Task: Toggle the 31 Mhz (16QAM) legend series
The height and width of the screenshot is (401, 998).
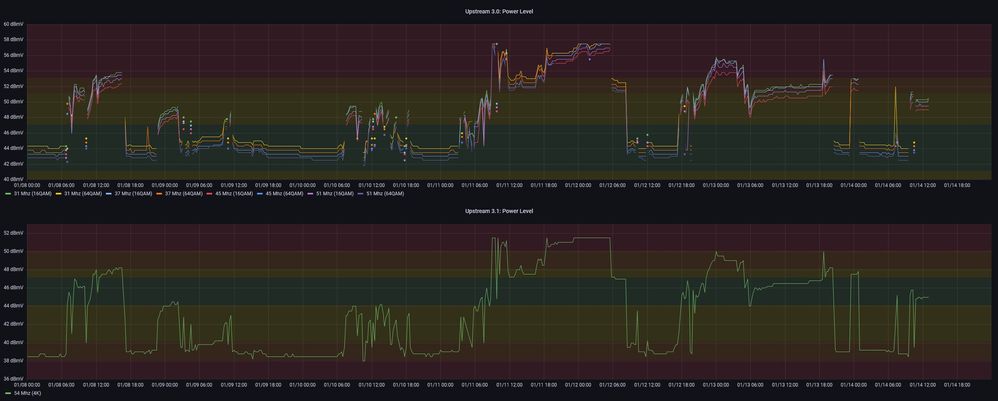Action: point(34,193)
